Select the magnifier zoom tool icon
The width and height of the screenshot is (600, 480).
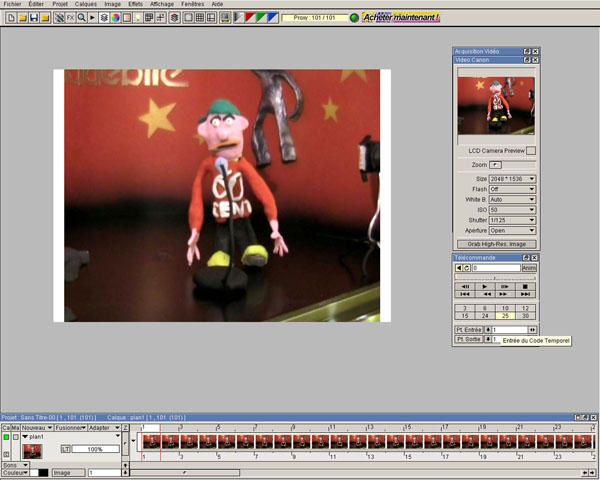pyautogui.click(x=81, y=18)
